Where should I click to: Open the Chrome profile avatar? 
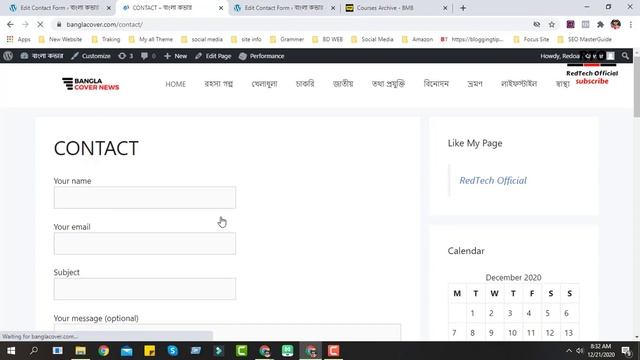(x=616, y=24)
